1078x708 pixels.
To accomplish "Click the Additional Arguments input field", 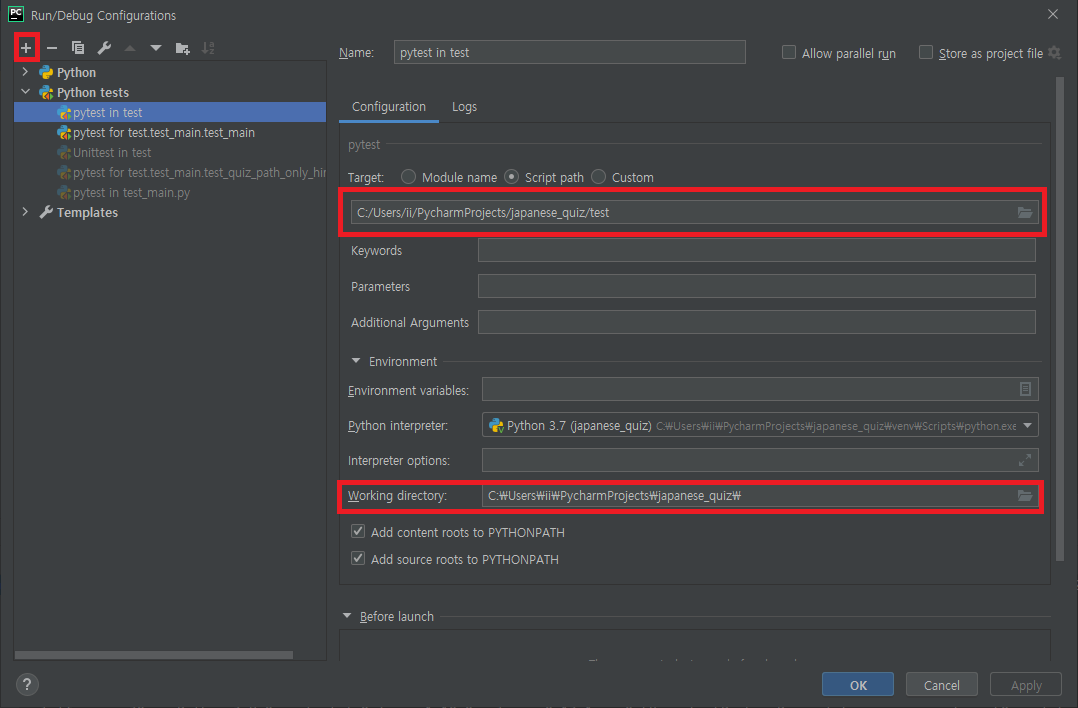I will 756,322.
